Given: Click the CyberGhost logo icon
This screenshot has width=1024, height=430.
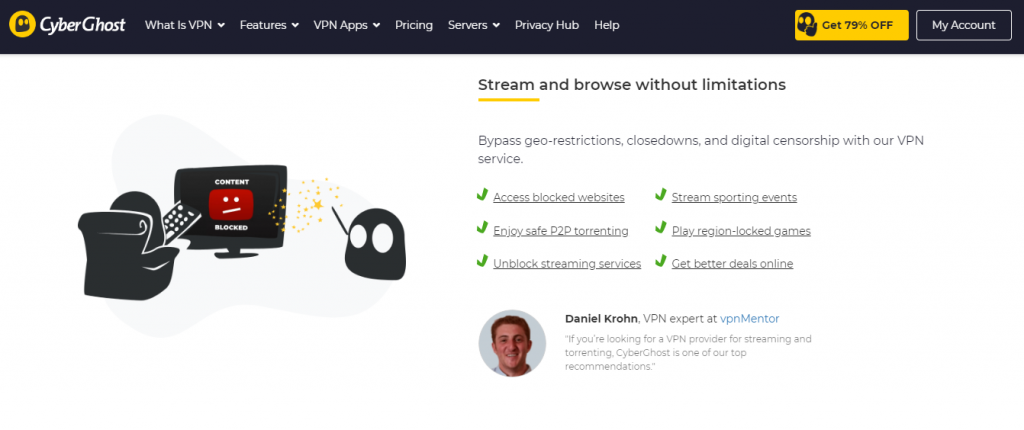Looking at the screenshot, I should pyautogui.click(x=22, y=25).
